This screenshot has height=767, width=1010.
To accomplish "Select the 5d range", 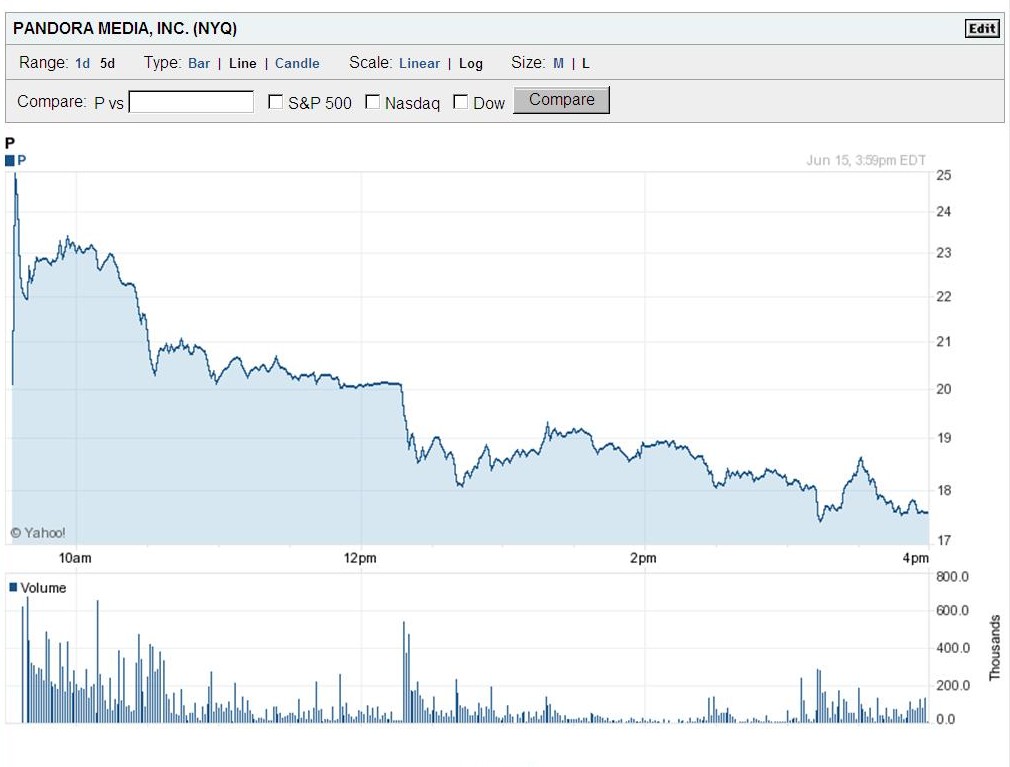I will (108, 63).
